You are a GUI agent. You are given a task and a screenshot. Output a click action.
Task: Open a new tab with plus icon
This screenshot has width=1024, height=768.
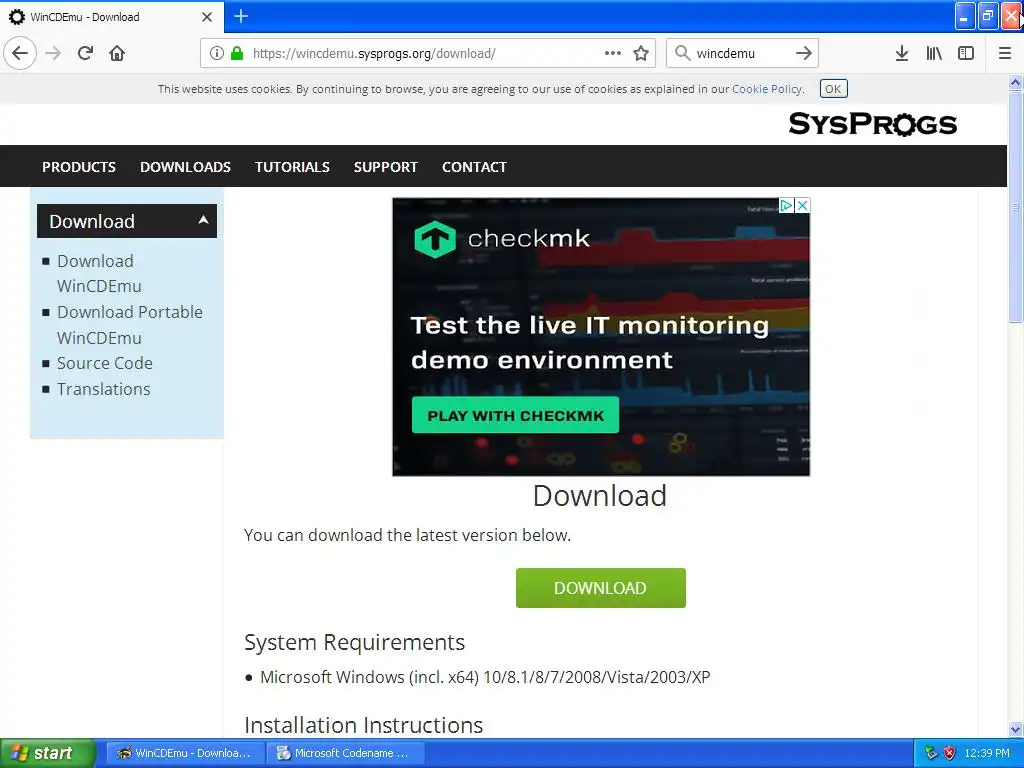pyautogui.click(x=241, y=16)
